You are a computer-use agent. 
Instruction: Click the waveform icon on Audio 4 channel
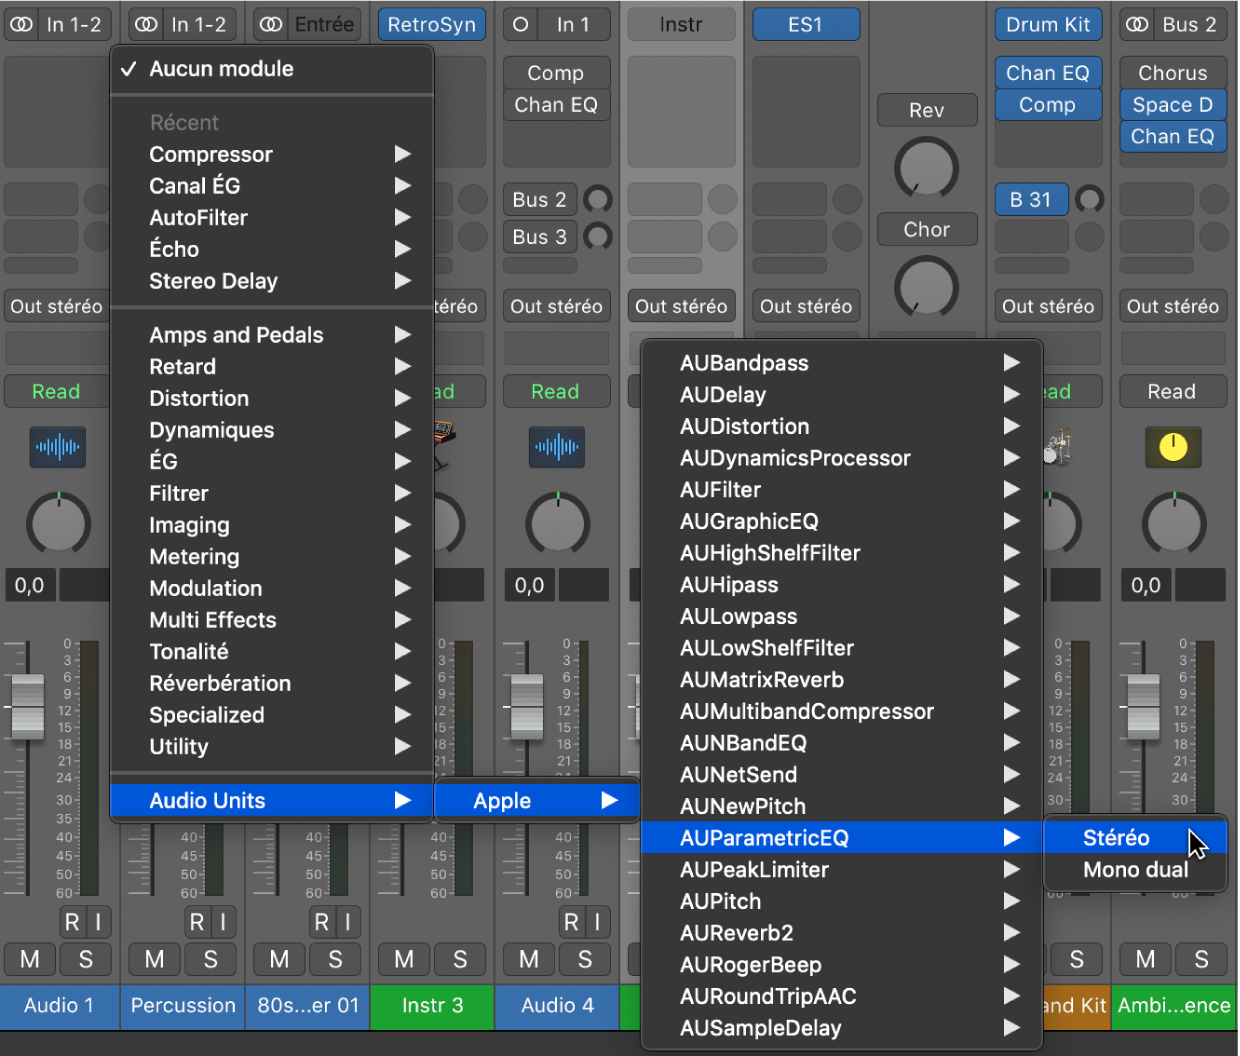(557, 448)
